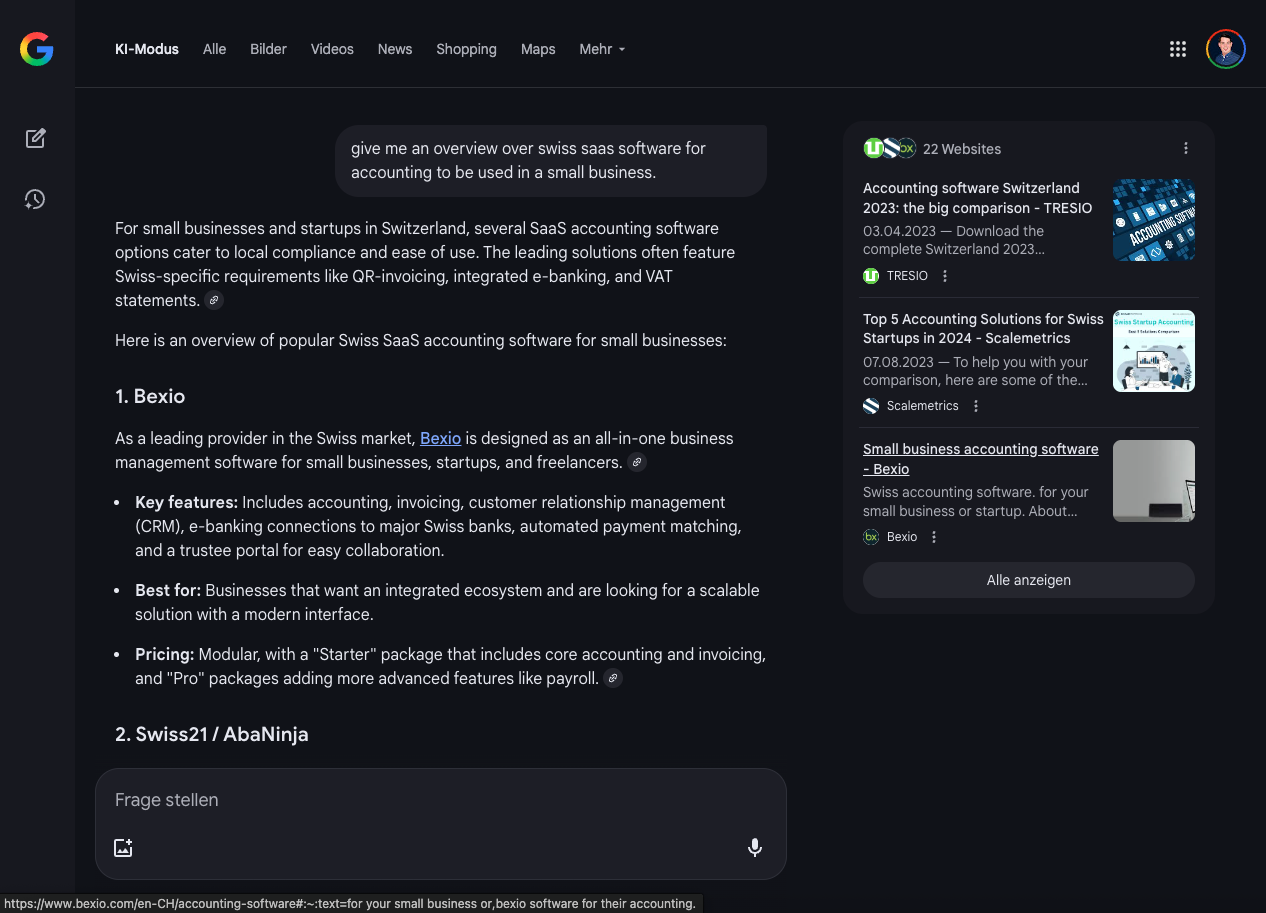Open the Bexio hyperlink in the text
Viewport: 1266px width, 913px height.
click(x=440, y=438)
